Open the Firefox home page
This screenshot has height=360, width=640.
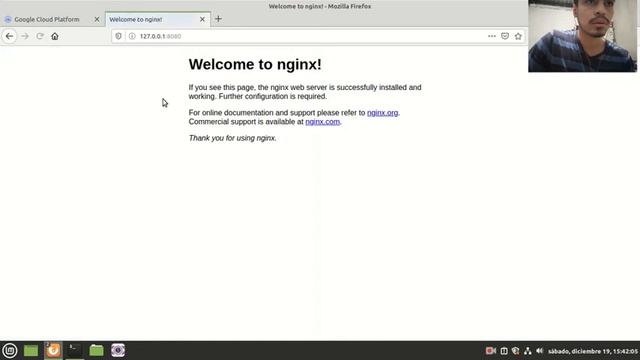coord(55,36)
